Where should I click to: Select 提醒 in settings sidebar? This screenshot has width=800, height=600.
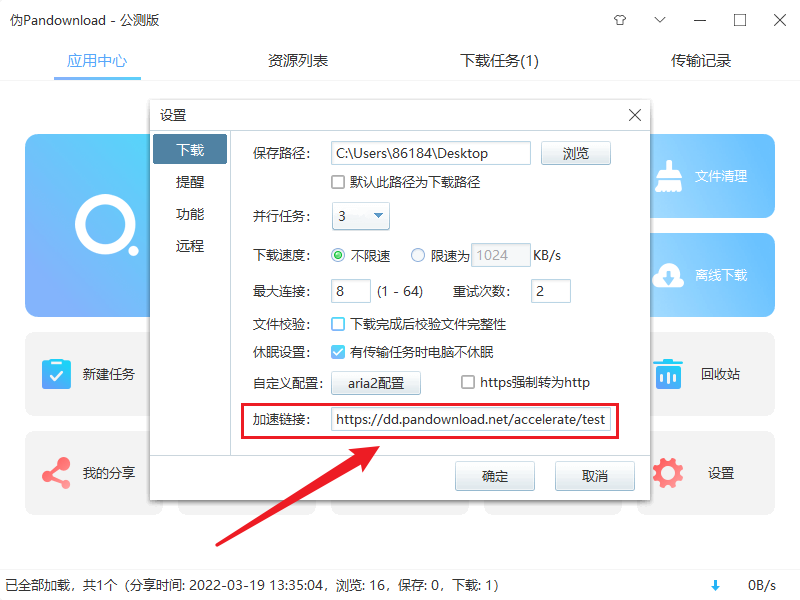click(x=190, y=182)
